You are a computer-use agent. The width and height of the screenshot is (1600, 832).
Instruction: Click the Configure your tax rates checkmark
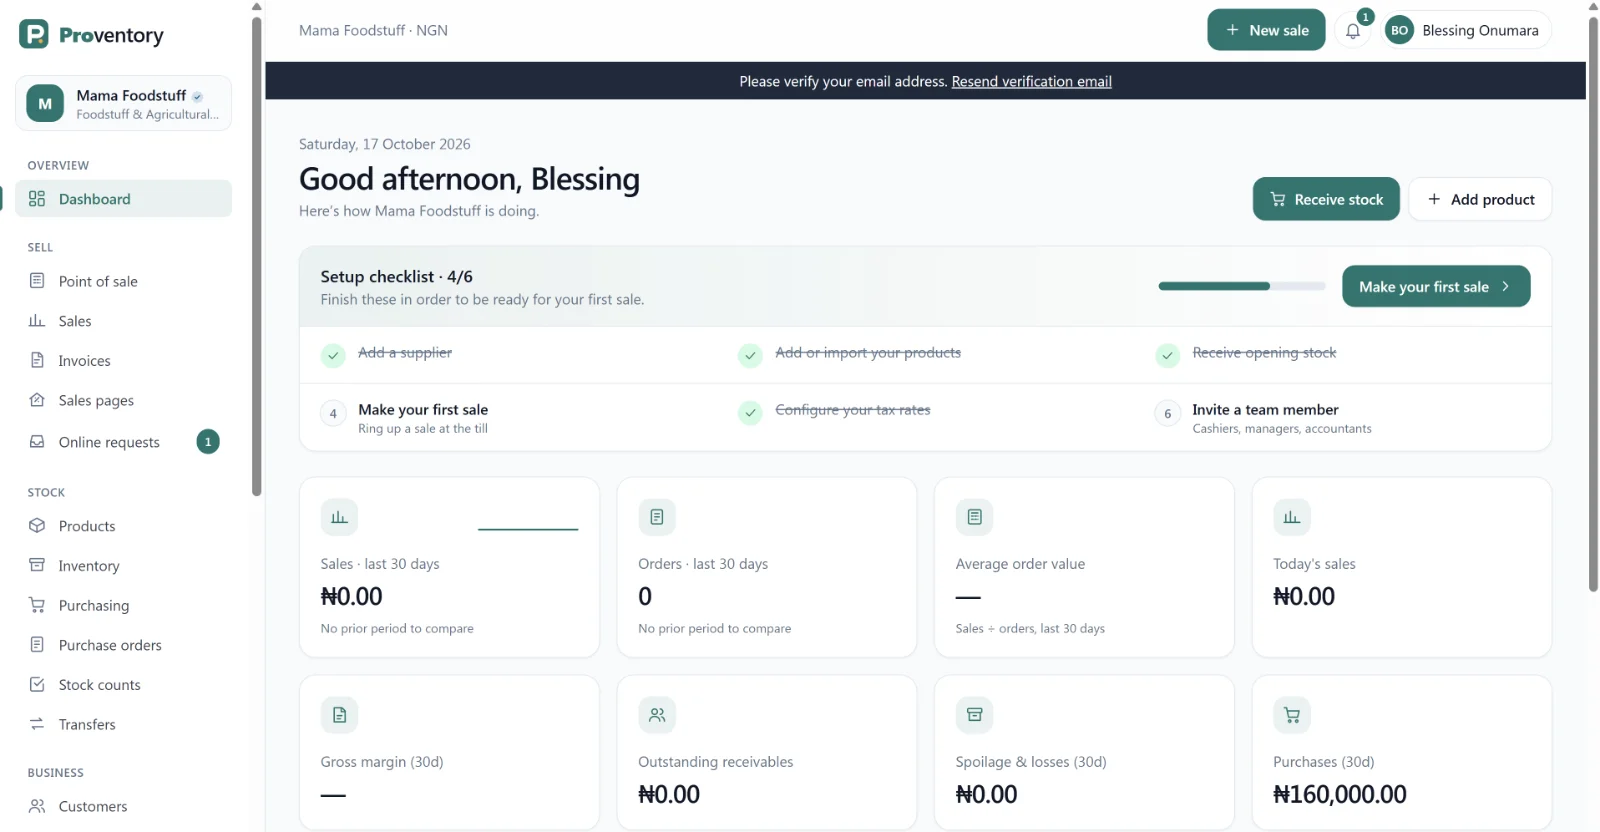(x=750, y=412)
